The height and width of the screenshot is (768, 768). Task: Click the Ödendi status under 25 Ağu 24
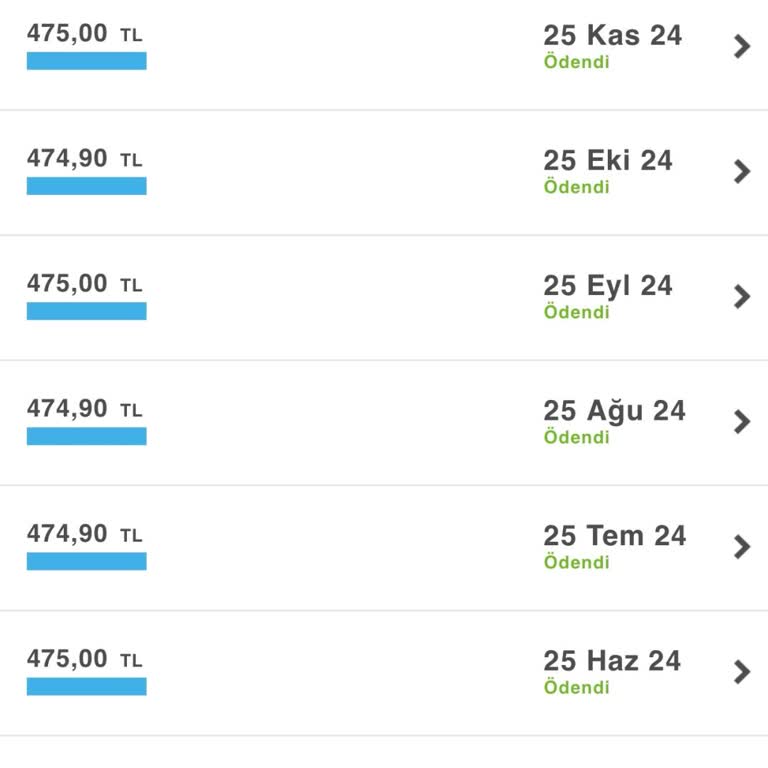(576, 437)
